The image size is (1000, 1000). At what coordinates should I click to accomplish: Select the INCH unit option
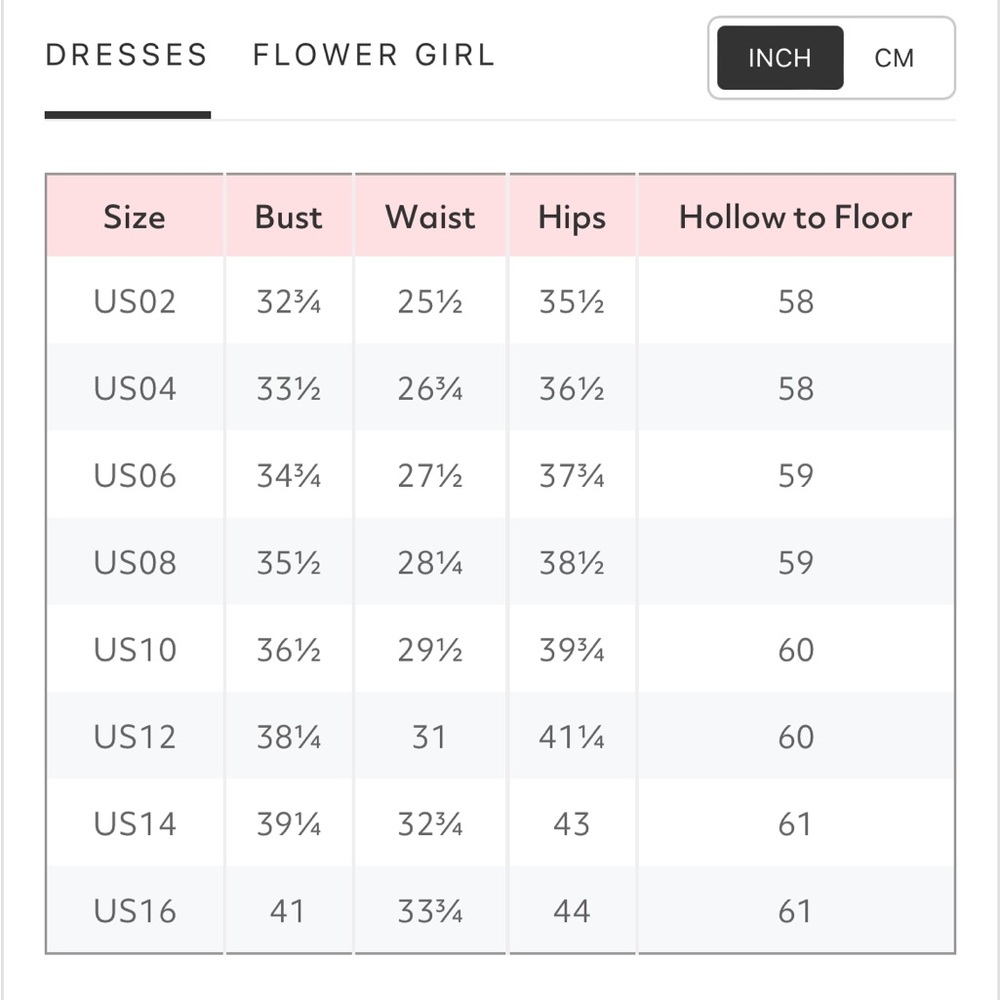[780, 58]
